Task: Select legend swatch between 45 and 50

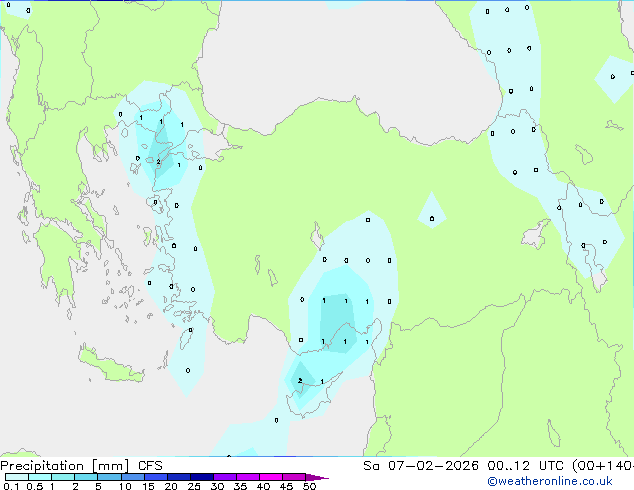Action: click(x=294, y=477)
